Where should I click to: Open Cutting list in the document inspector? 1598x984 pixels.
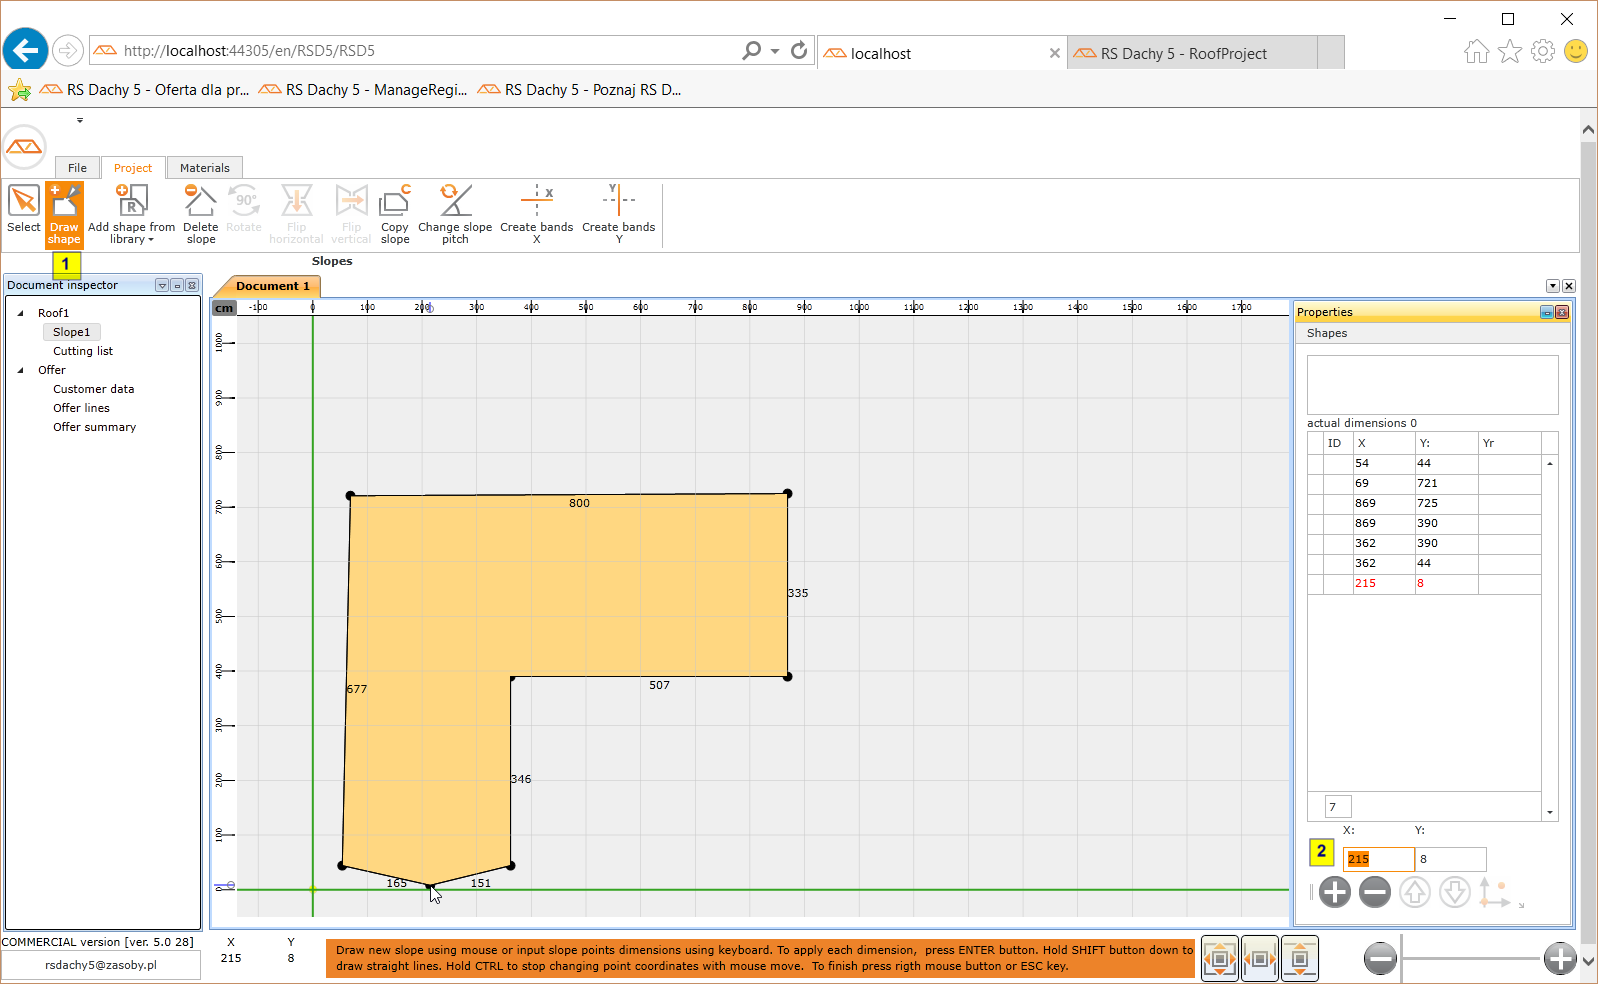[x=83, y=351]
